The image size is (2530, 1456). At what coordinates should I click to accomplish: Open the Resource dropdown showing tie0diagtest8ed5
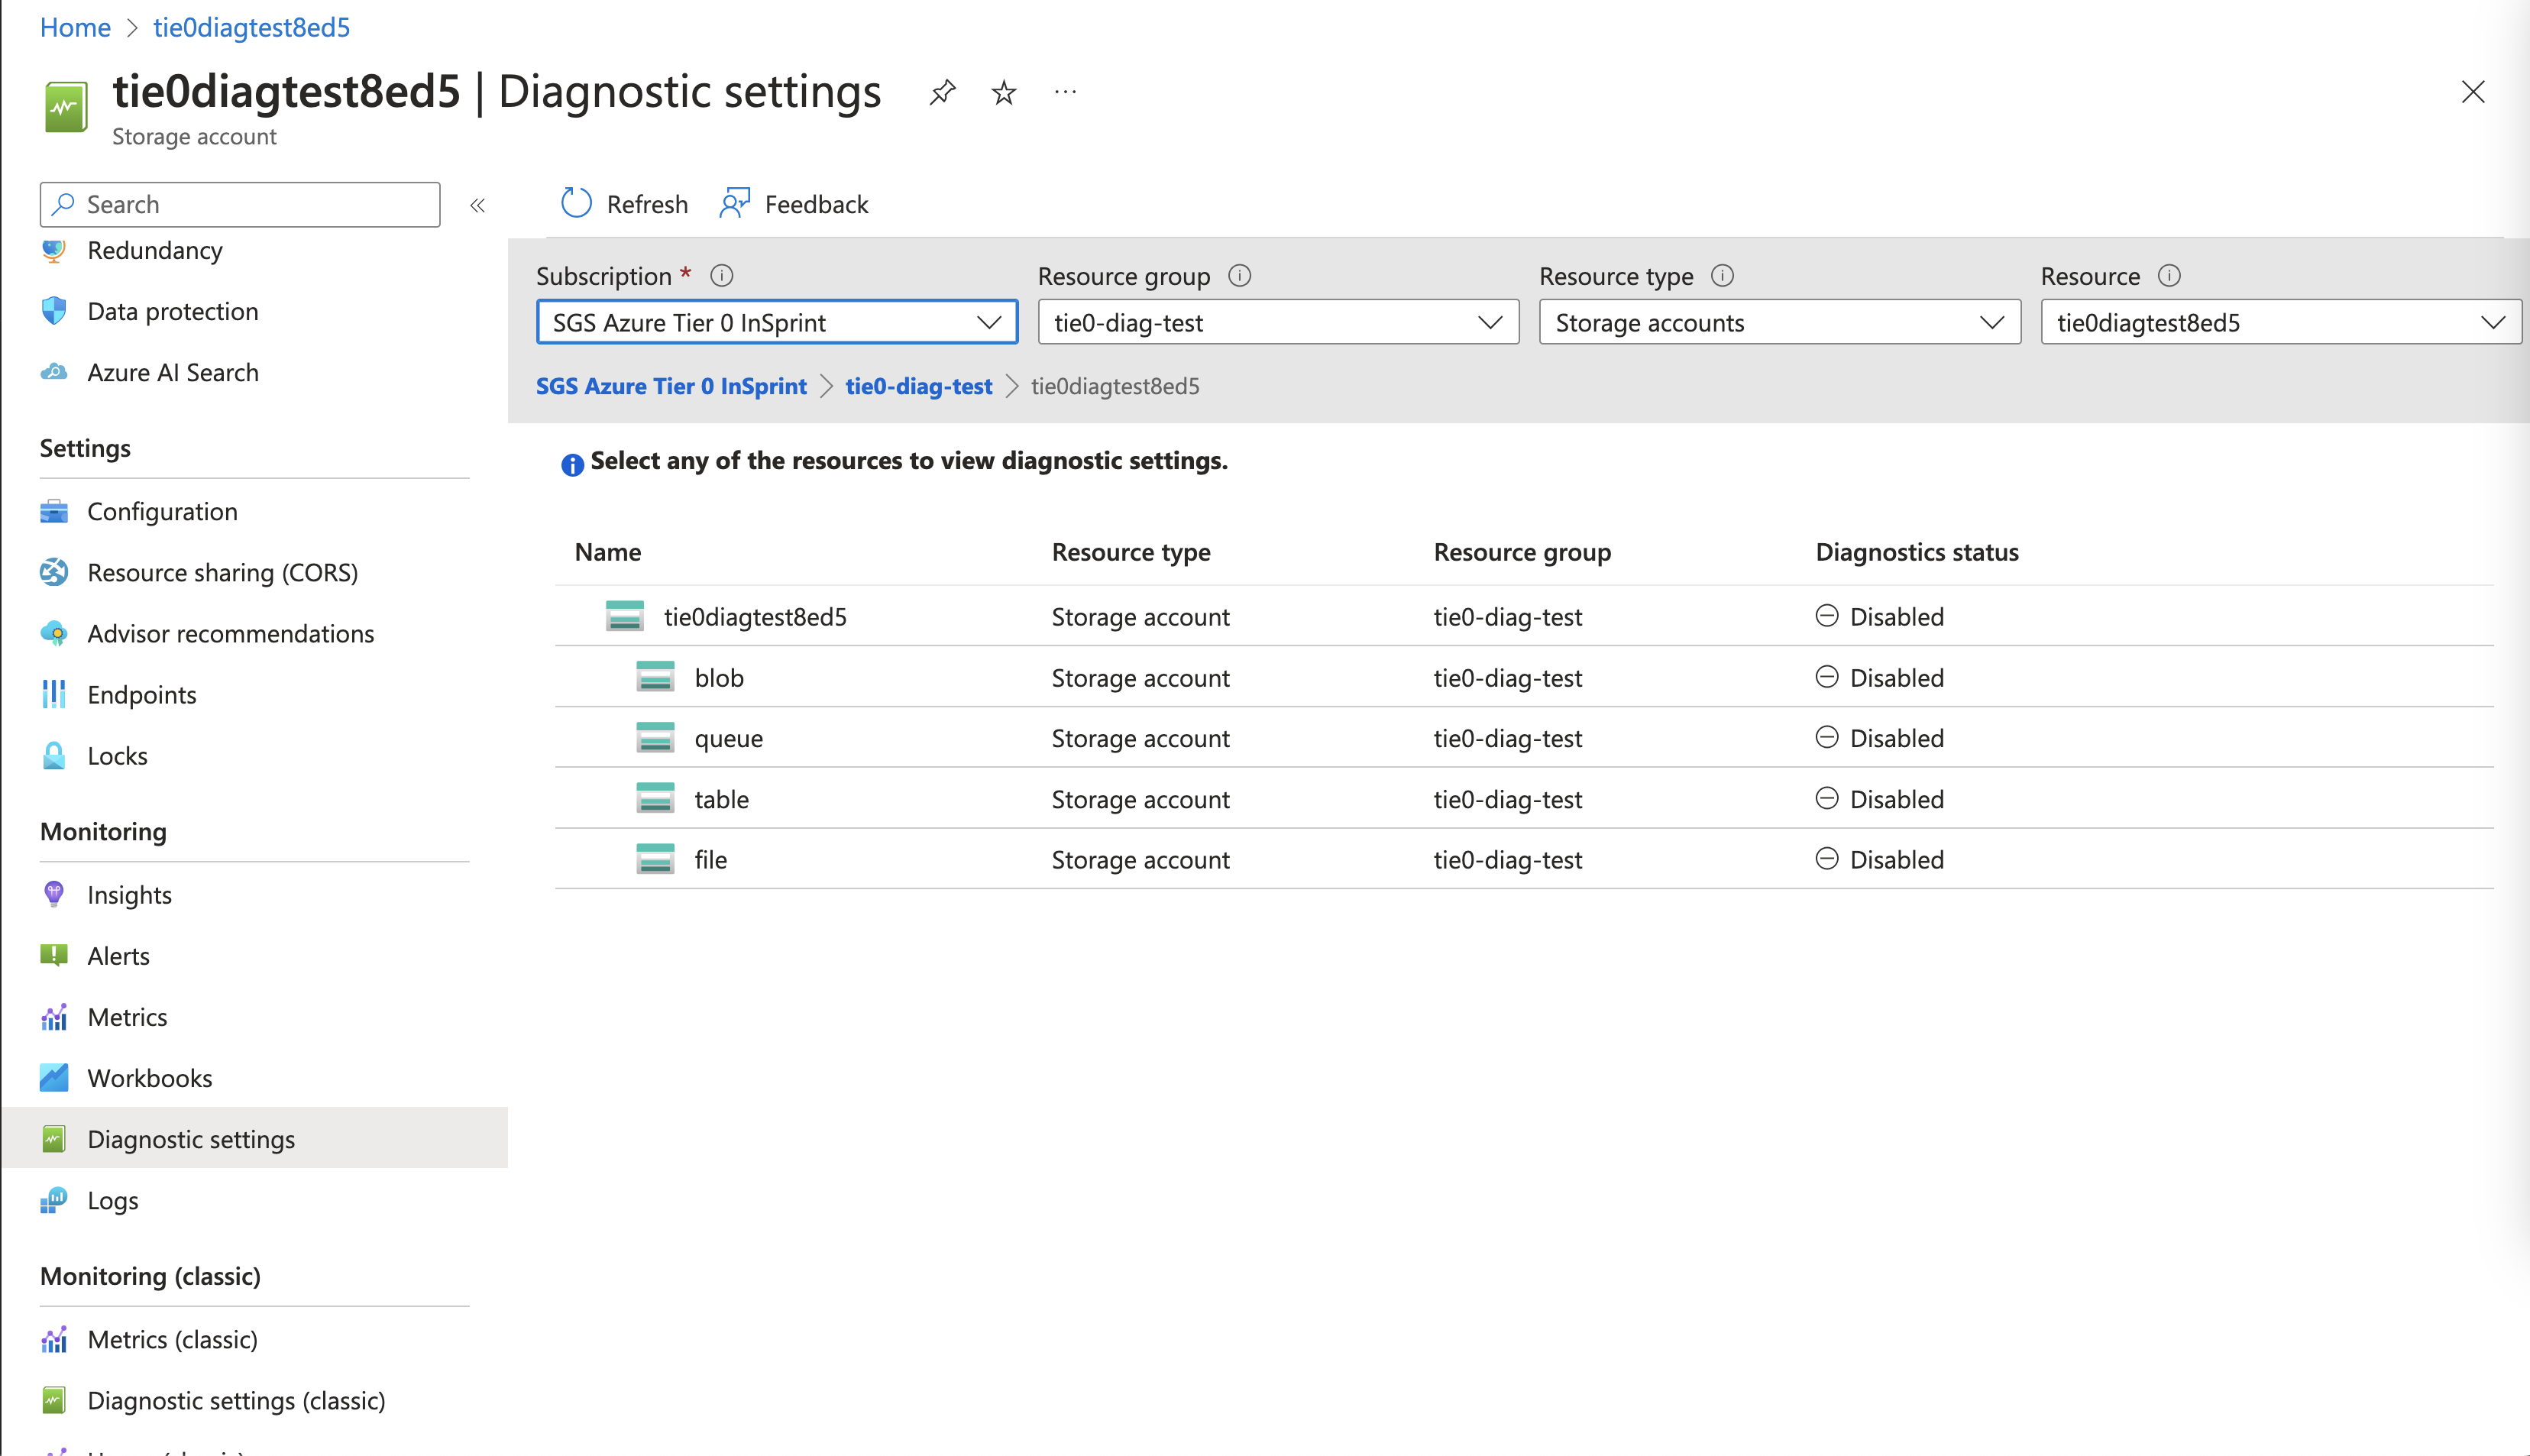click(x=2281, y=322)
